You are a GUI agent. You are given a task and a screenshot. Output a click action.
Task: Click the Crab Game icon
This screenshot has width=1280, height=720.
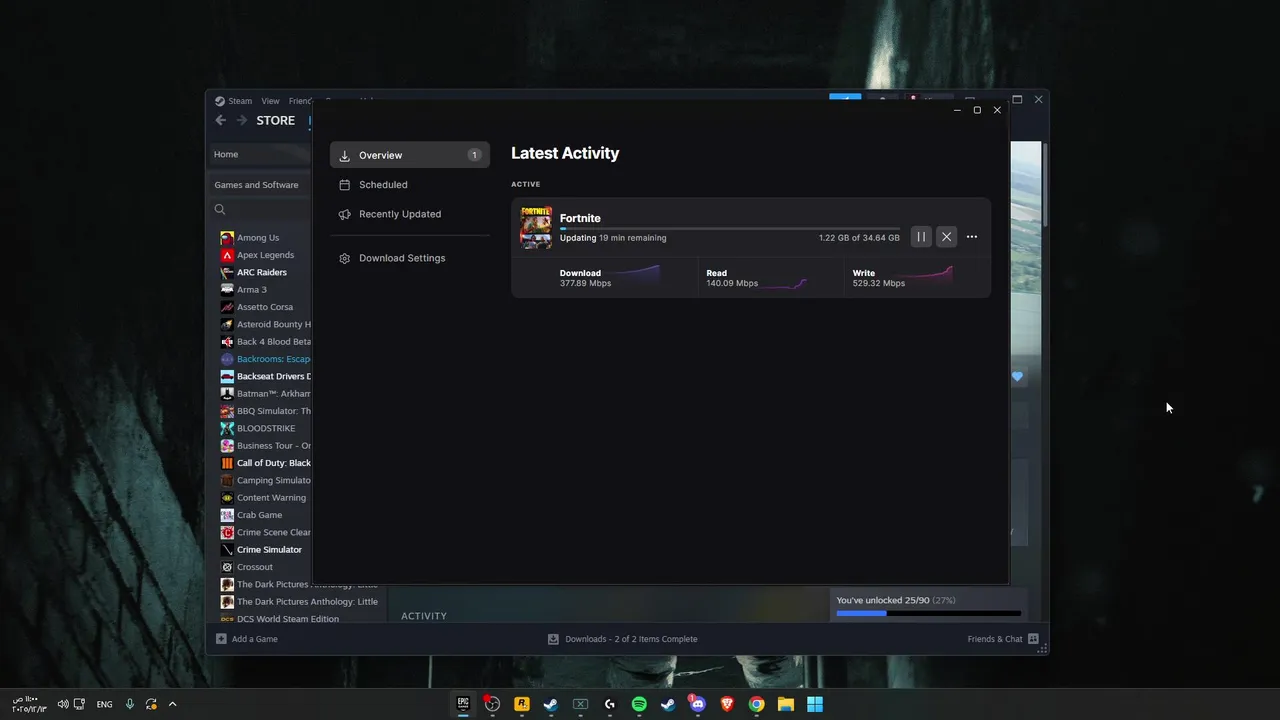point(227,515)
